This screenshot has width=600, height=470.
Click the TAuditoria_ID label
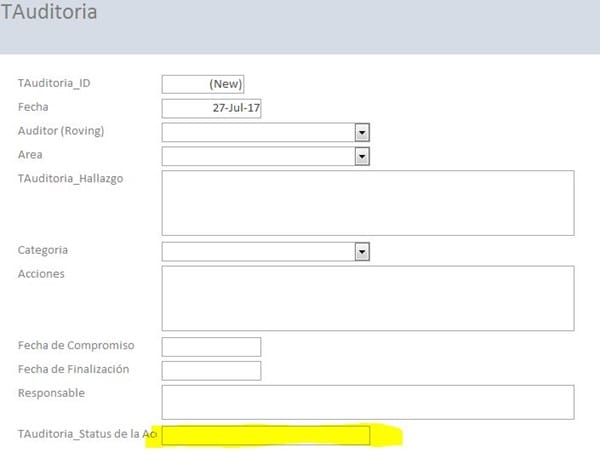point(54,83)
